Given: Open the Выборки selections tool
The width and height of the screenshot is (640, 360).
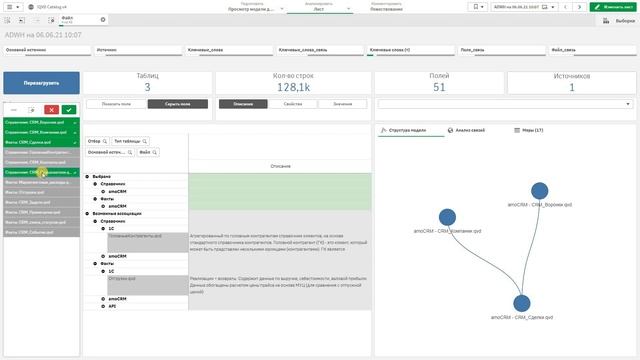Looking at the screenshot, I should 620,21.
